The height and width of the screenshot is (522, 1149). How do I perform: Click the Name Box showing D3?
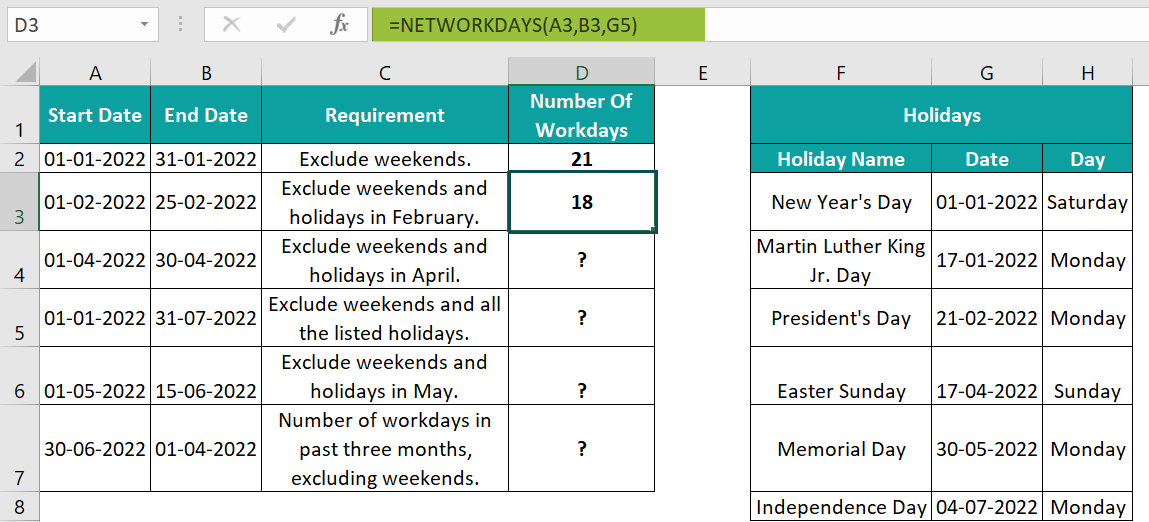[82, 25]
